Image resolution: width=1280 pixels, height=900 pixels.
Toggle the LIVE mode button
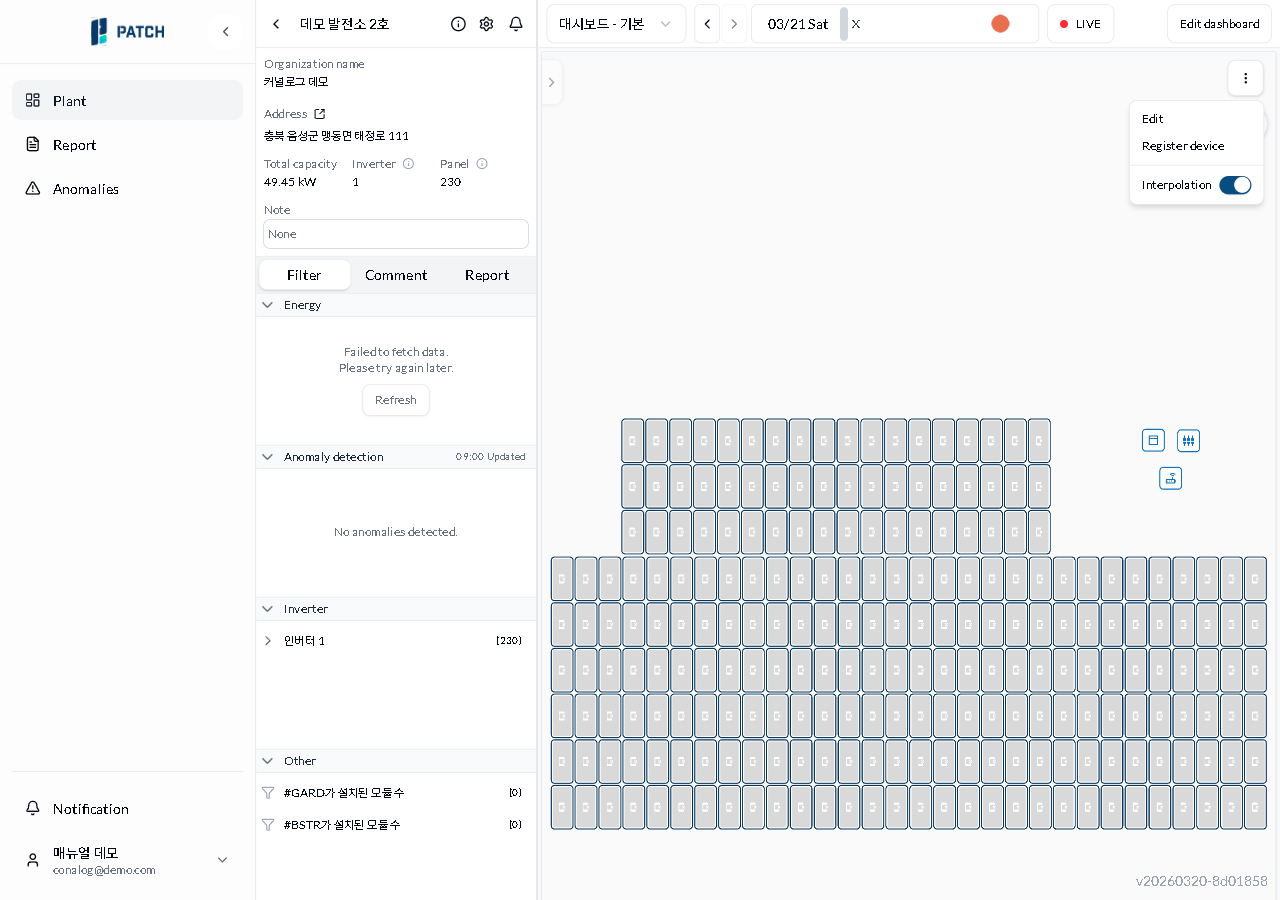pyautogui.click(x=1080, y=24)
